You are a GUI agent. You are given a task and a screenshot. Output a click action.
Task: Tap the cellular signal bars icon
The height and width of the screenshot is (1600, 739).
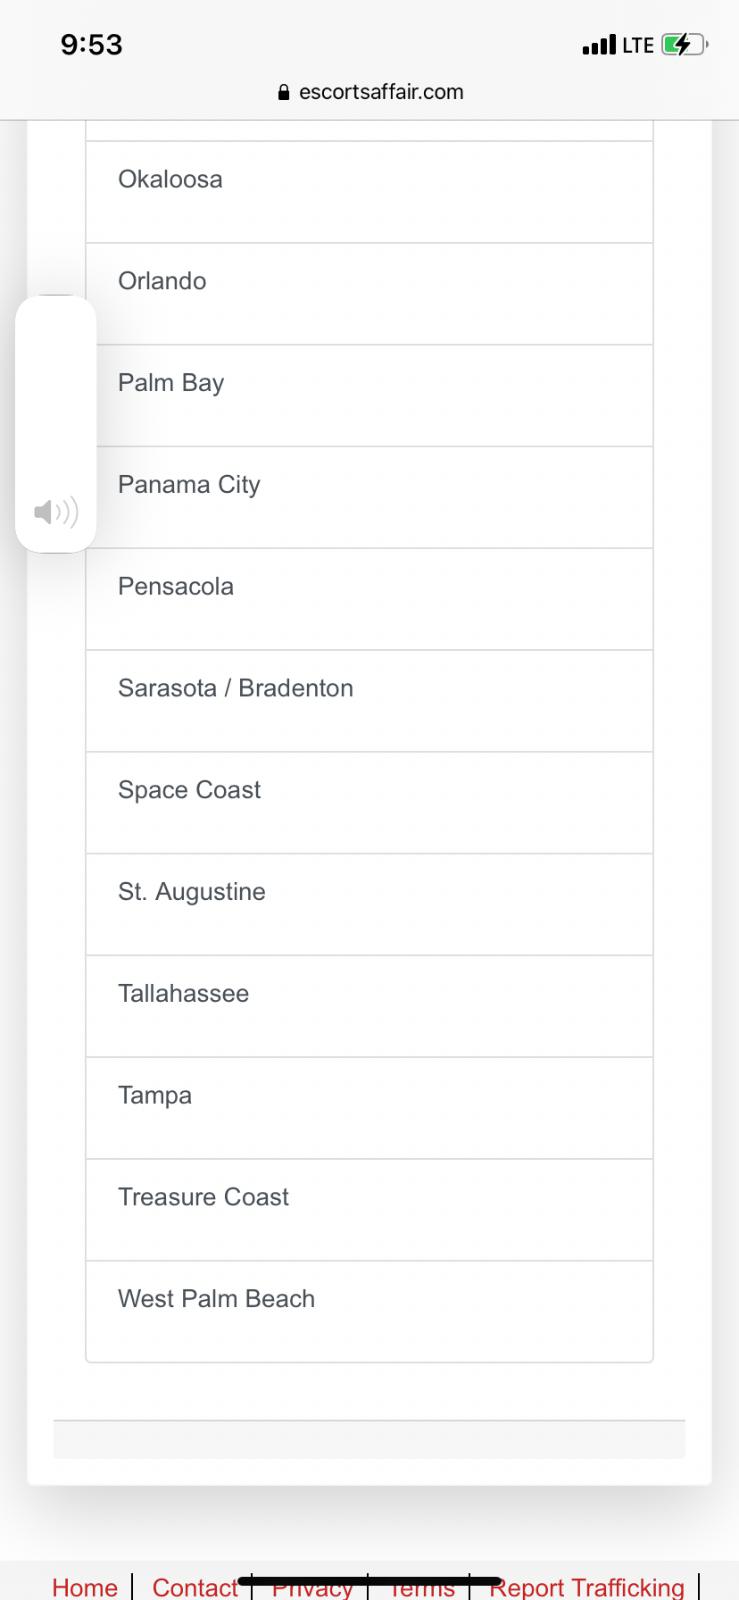pyautogui.click(x=598, y=45)
